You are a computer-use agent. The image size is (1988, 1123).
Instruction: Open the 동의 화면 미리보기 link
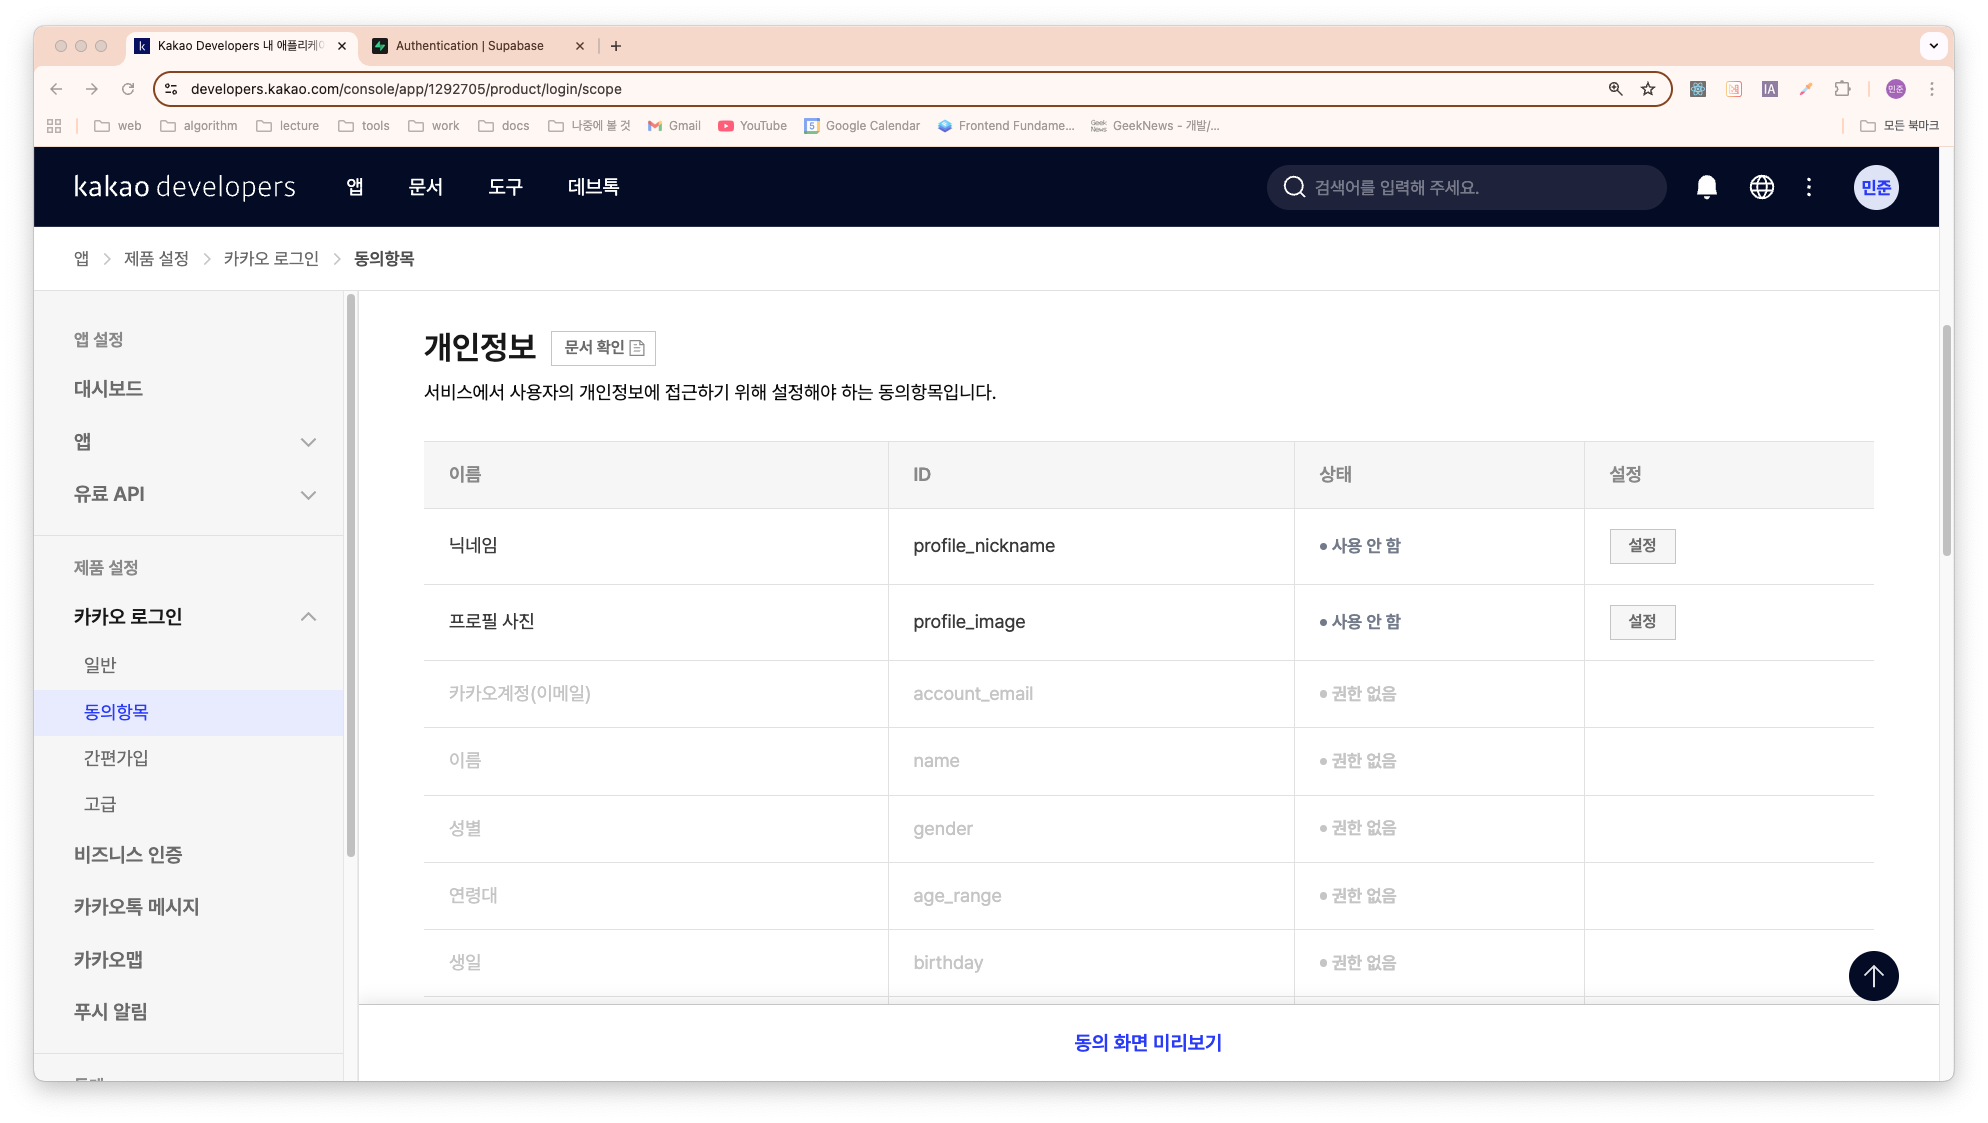click(1147, 1042)
